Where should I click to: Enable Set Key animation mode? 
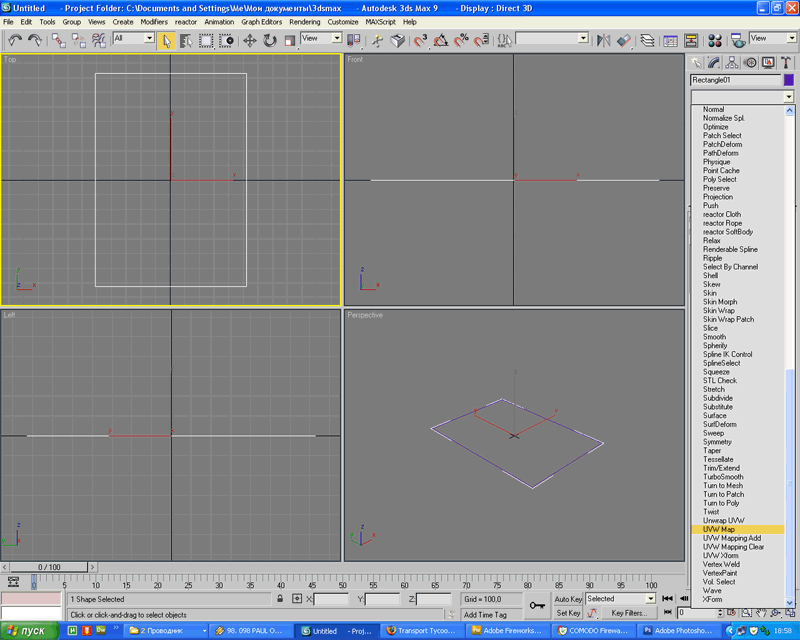coord(568,613)
